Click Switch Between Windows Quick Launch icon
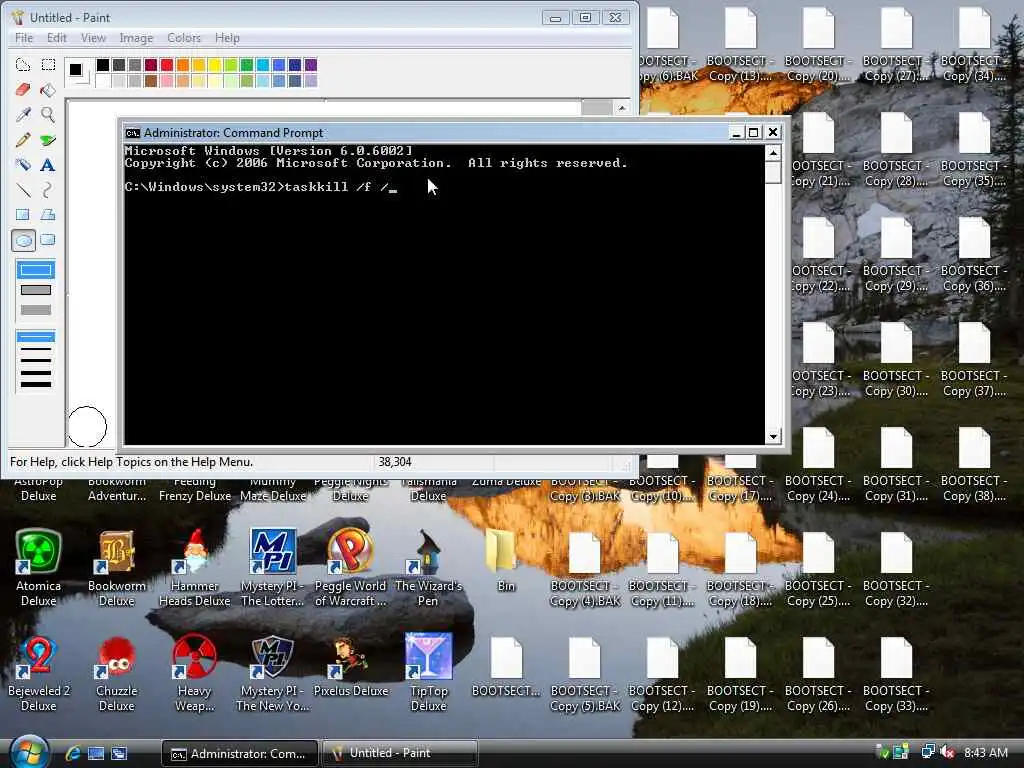This screenshot has height=768, width=1024. [119, 754]
